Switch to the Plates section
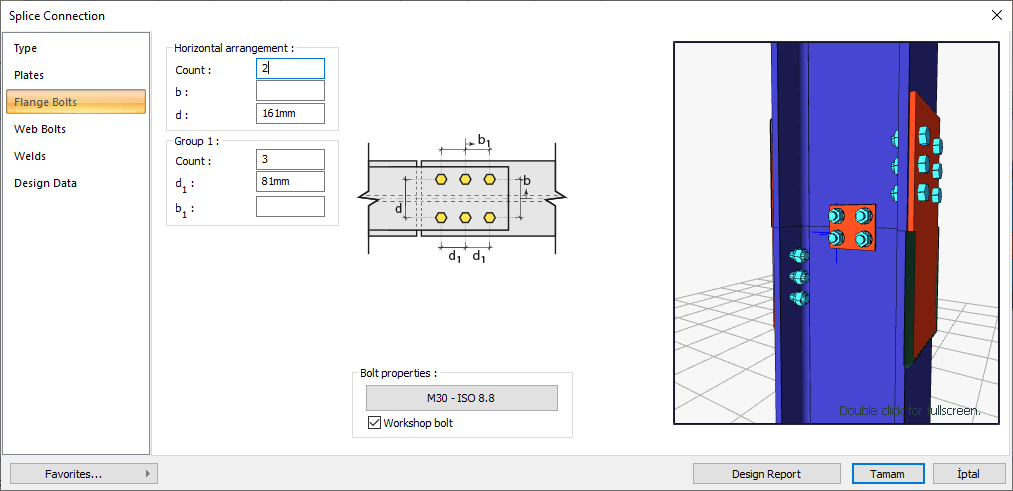 click(29, 75)
